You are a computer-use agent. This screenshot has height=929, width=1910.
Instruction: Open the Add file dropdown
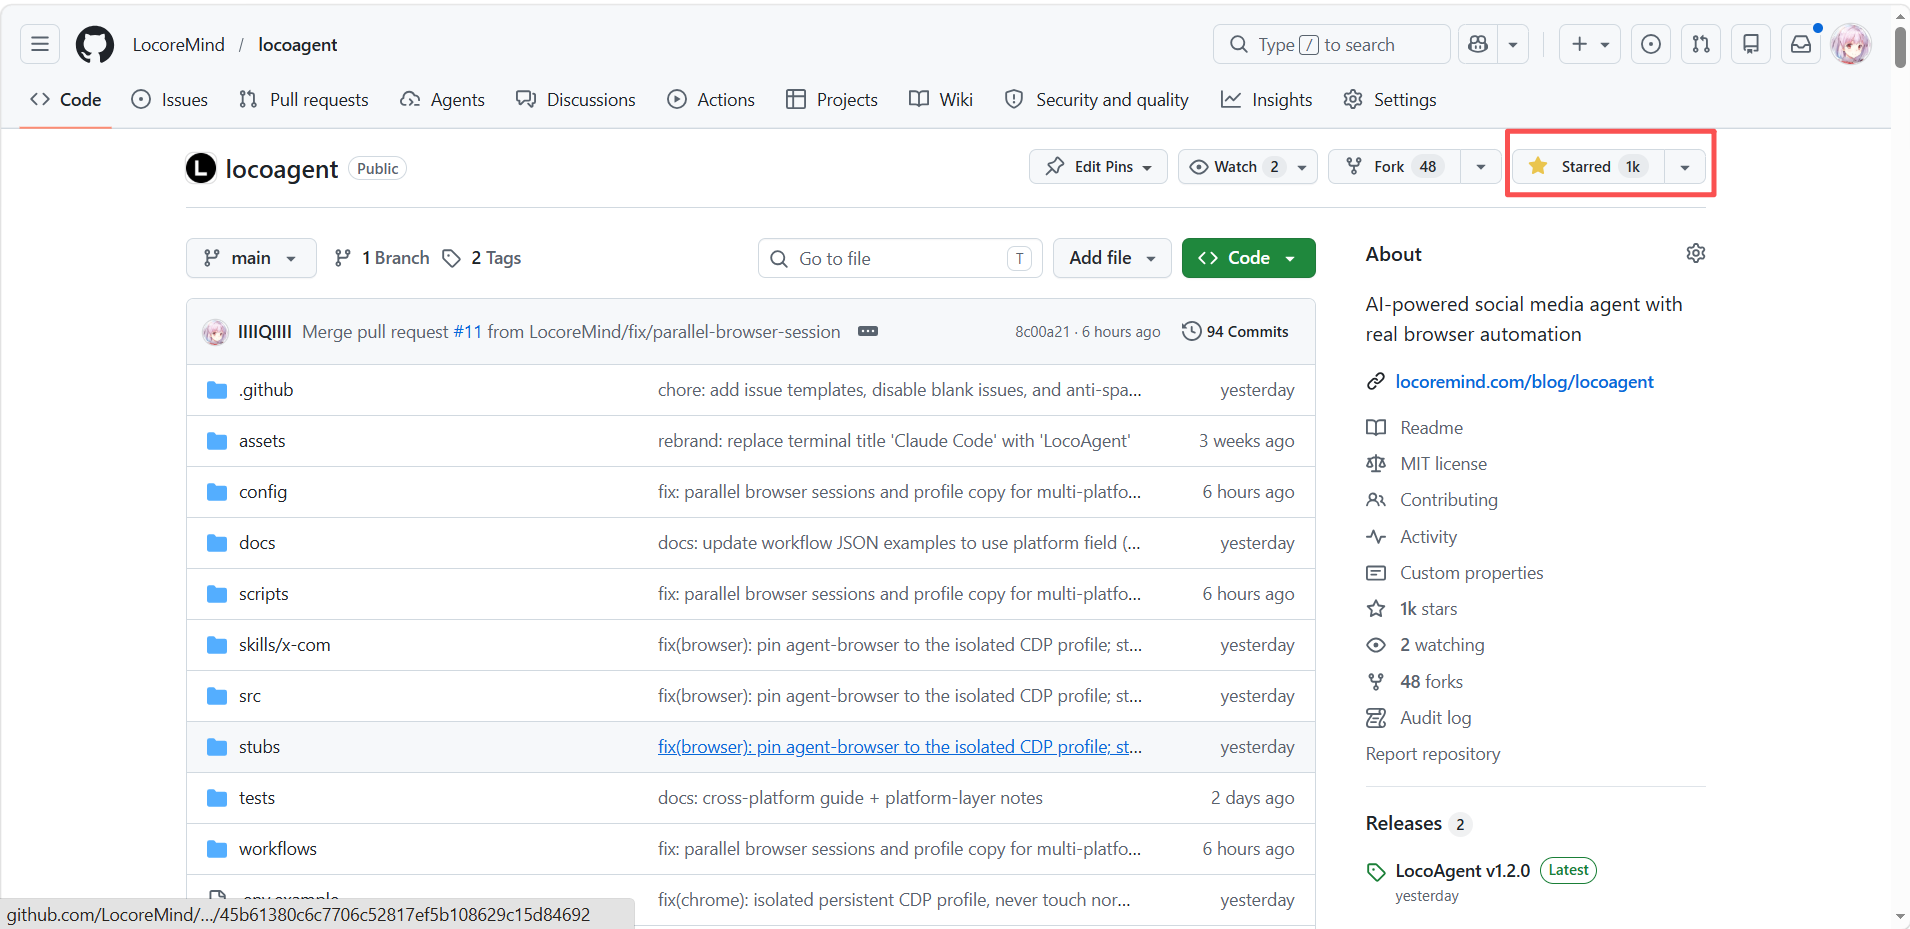[x=1112, y=258]
